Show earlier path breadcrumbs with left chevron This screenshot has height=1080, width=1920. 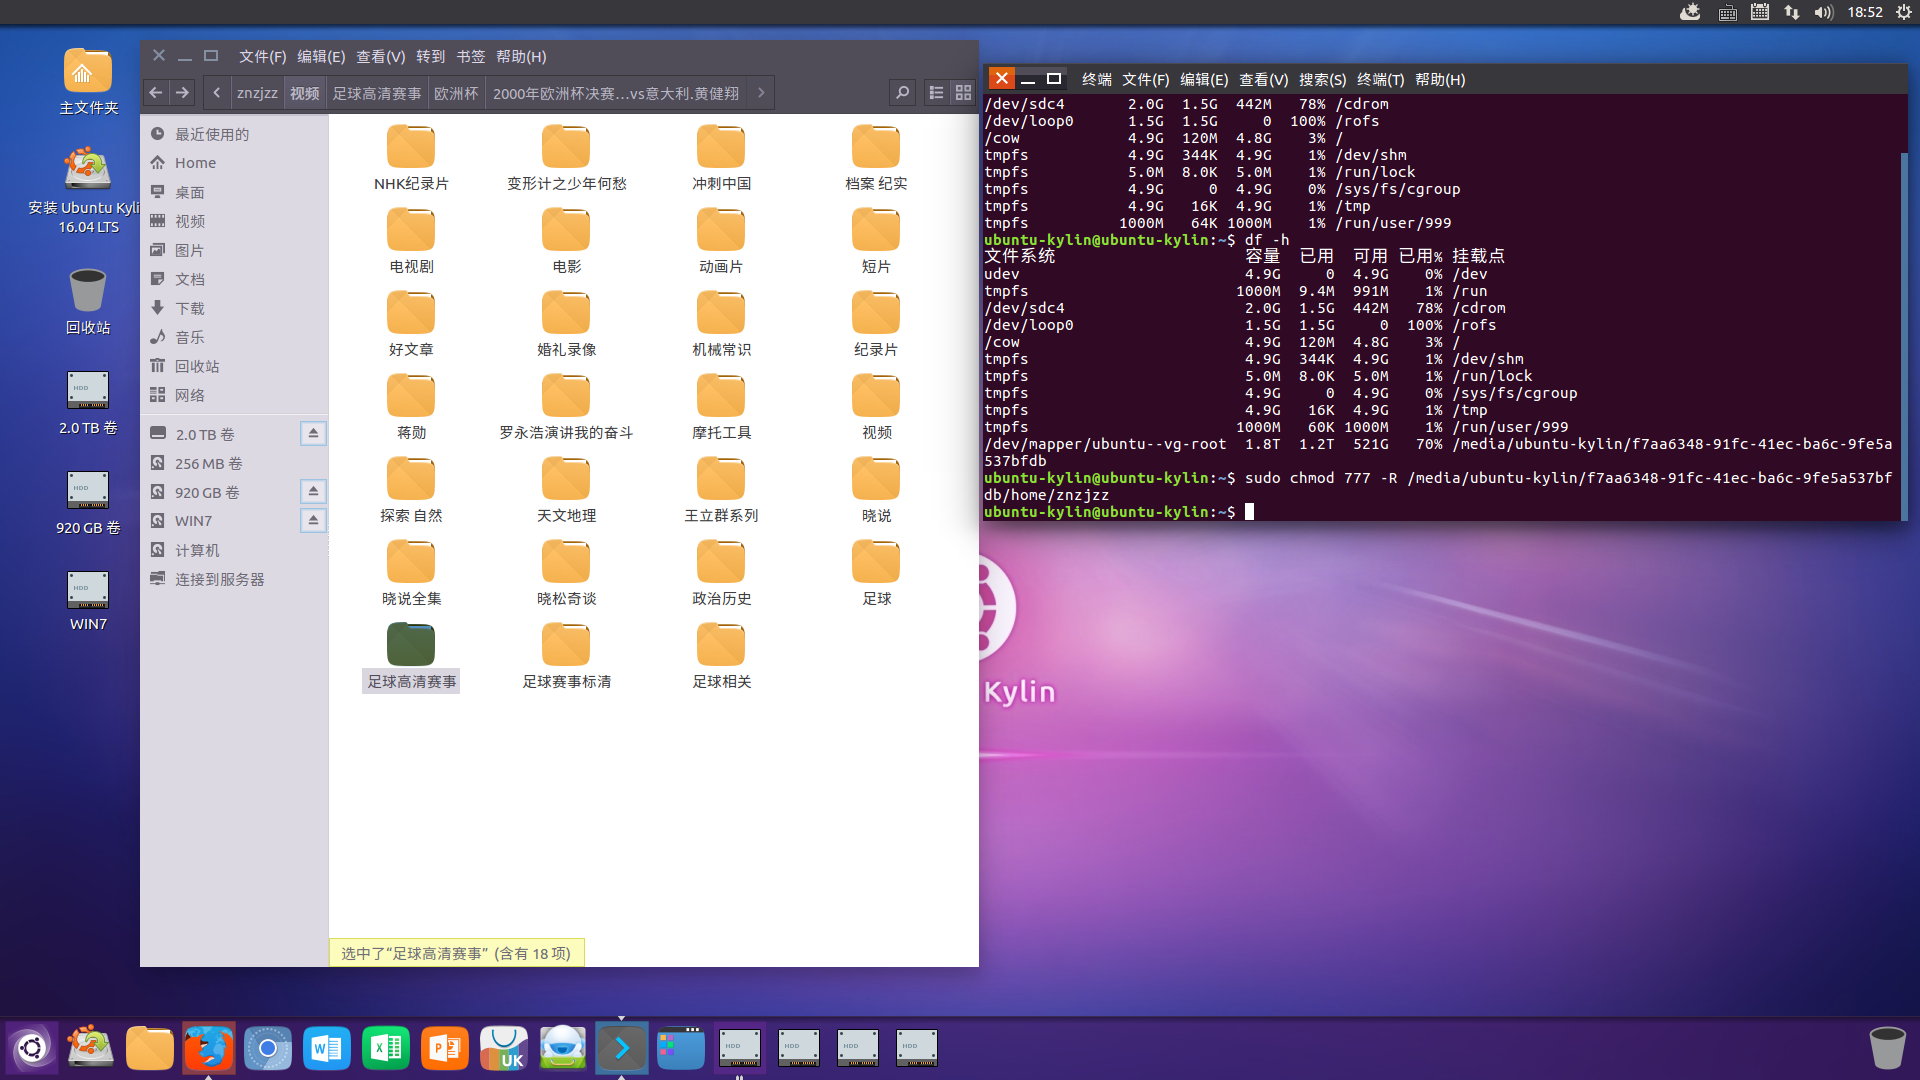tap(217, 93)
